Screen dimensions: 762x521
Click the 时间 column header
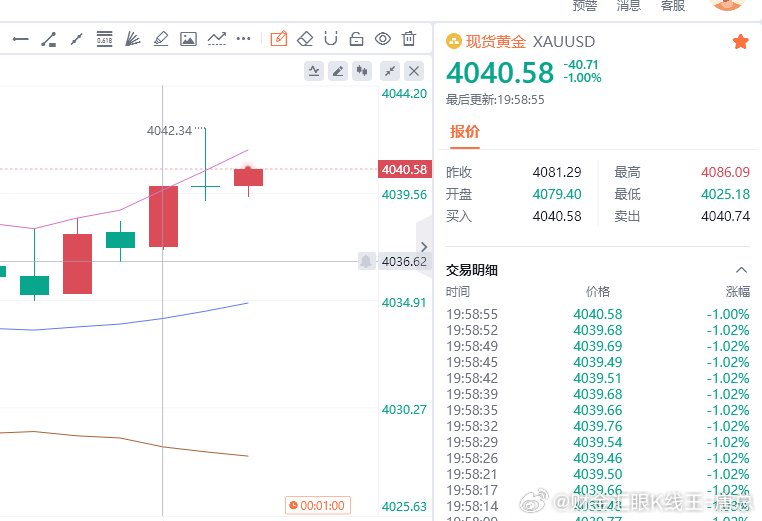click(458, 292)
